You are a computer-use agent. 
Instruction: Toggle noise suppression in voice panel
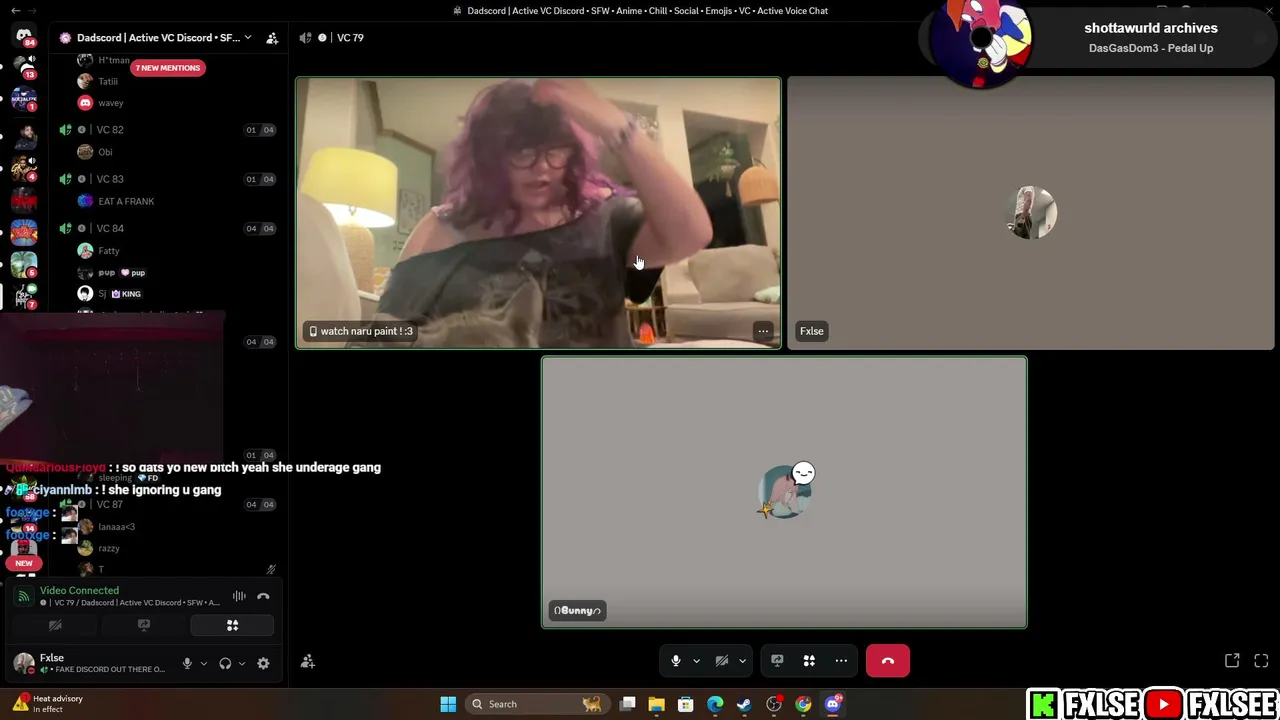(x=239, y=597)
